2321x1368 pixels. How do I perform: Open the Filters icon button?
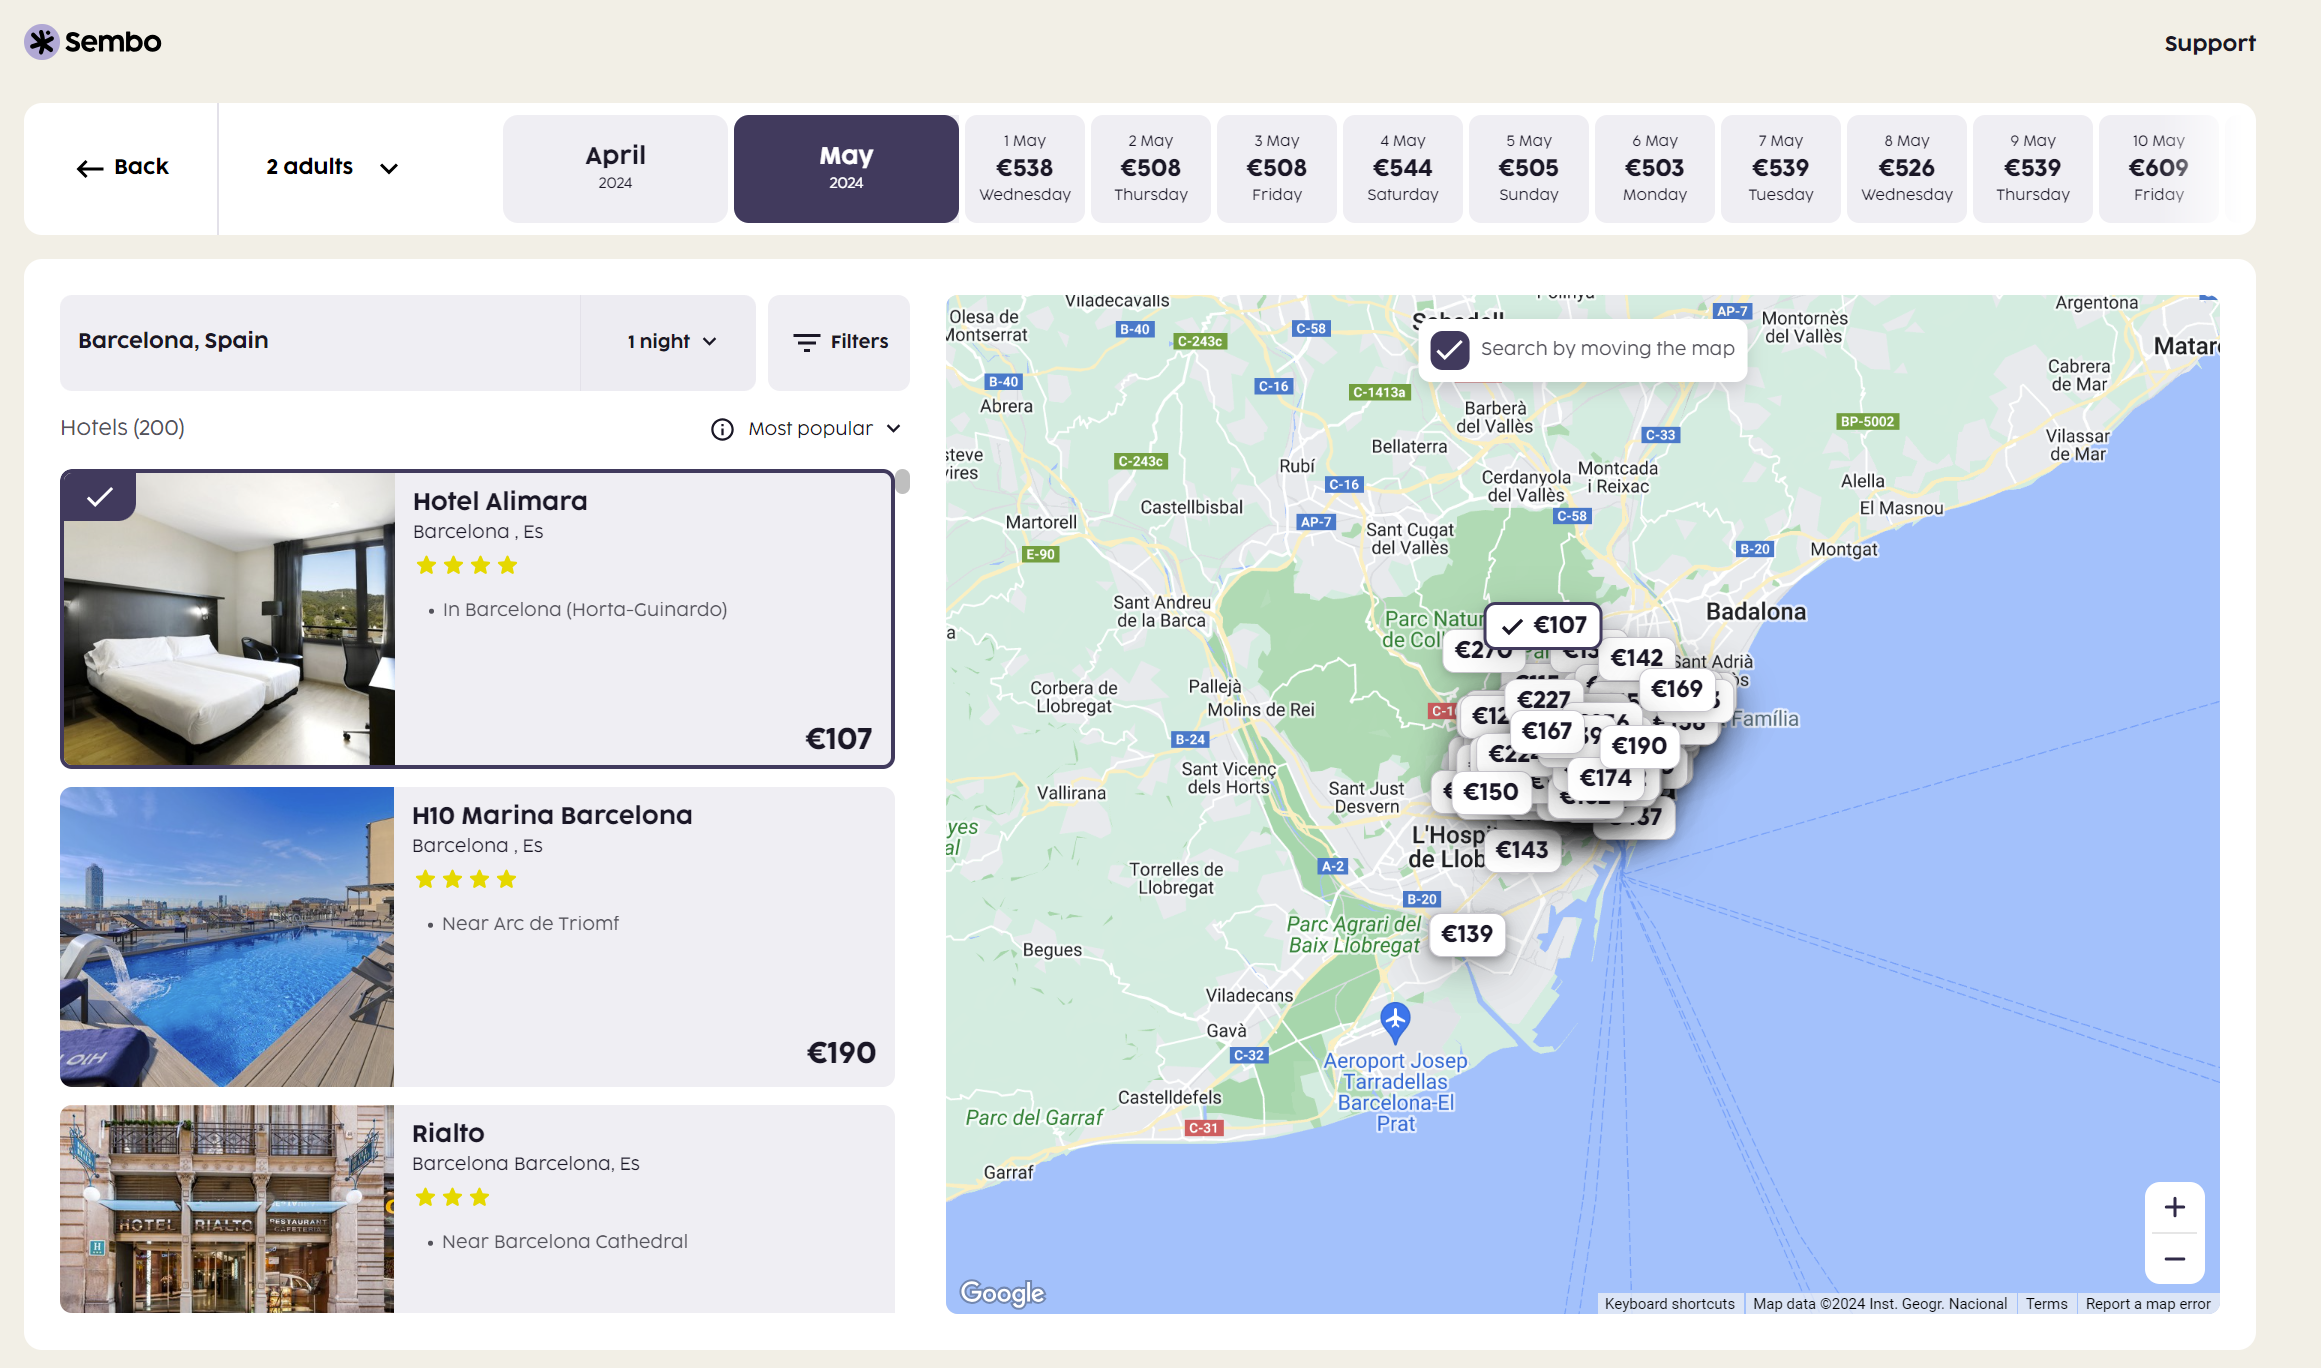click(839, 342)
